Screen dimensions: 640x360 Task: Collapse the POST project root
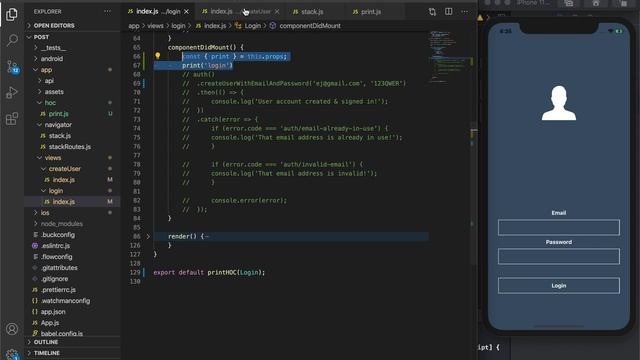click(41, 37)
